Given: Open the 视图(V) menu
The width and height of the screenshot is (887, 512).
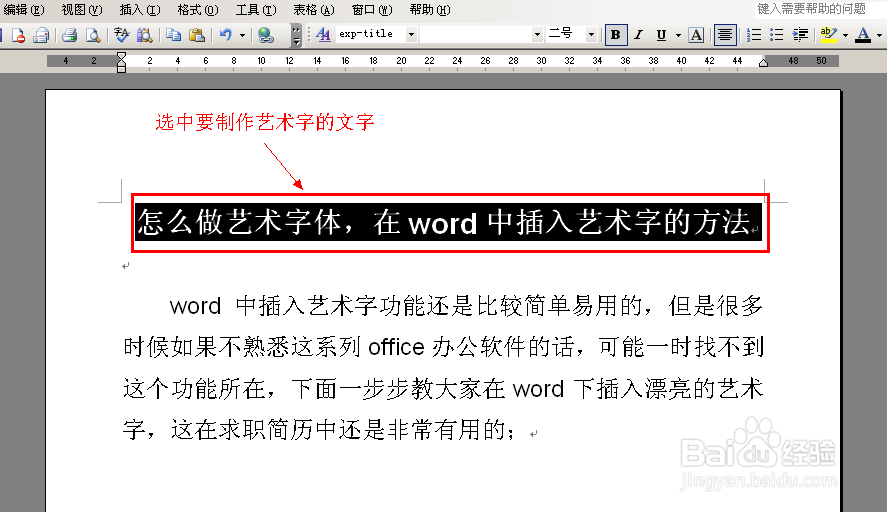Looking at the screenshot, I should click(81, 10).
